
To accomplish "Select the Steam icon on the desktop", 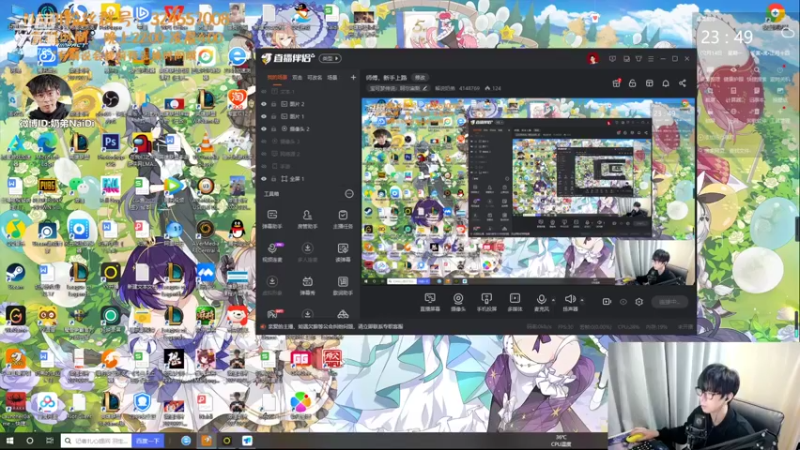I will point(15,273).
